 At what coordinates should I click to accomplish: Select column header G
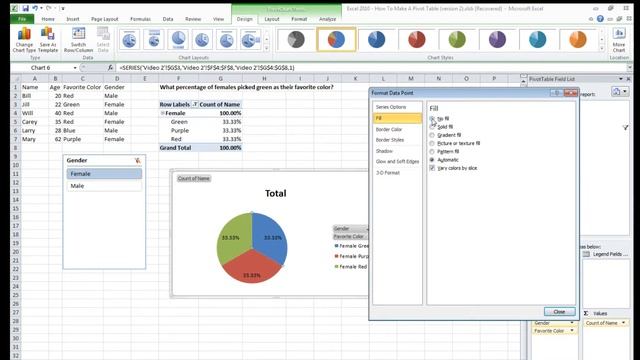pyautogui.click(x=220, y=78)
